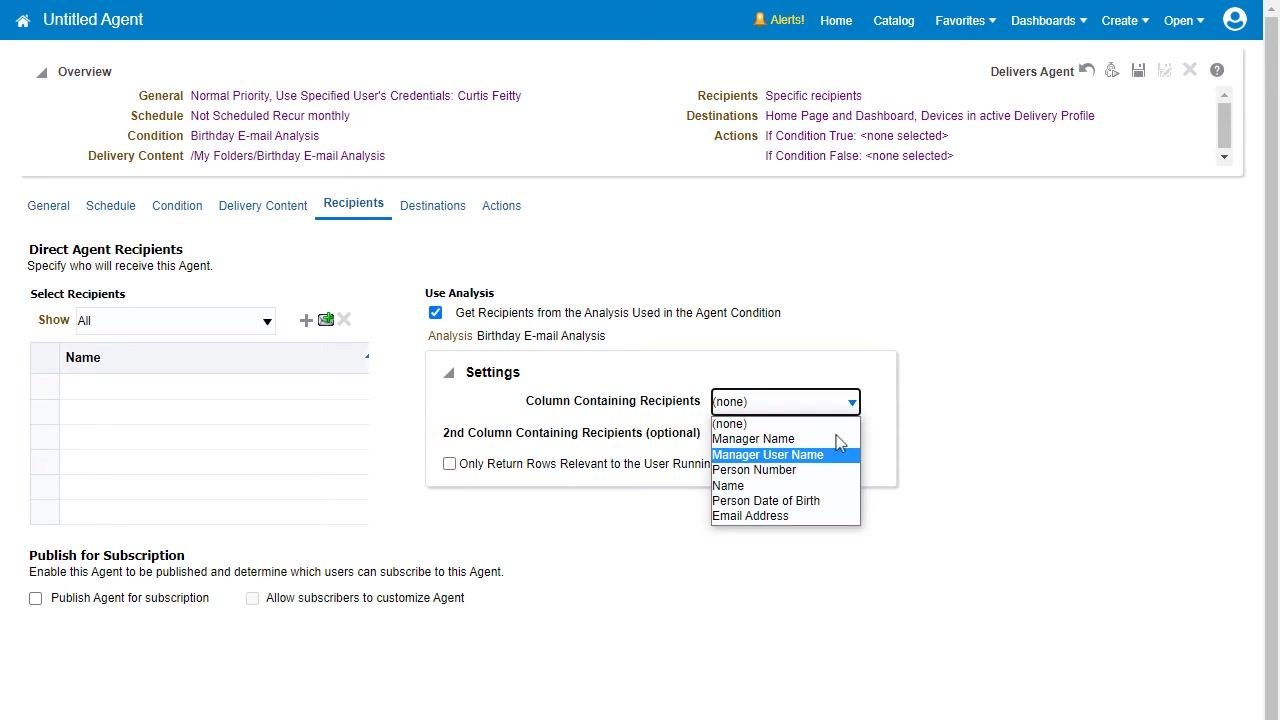This screenshot has height=720, width=1280.
Task: Uncheck Get Recipients from the Analysis
Action: [x=435, y=313]
